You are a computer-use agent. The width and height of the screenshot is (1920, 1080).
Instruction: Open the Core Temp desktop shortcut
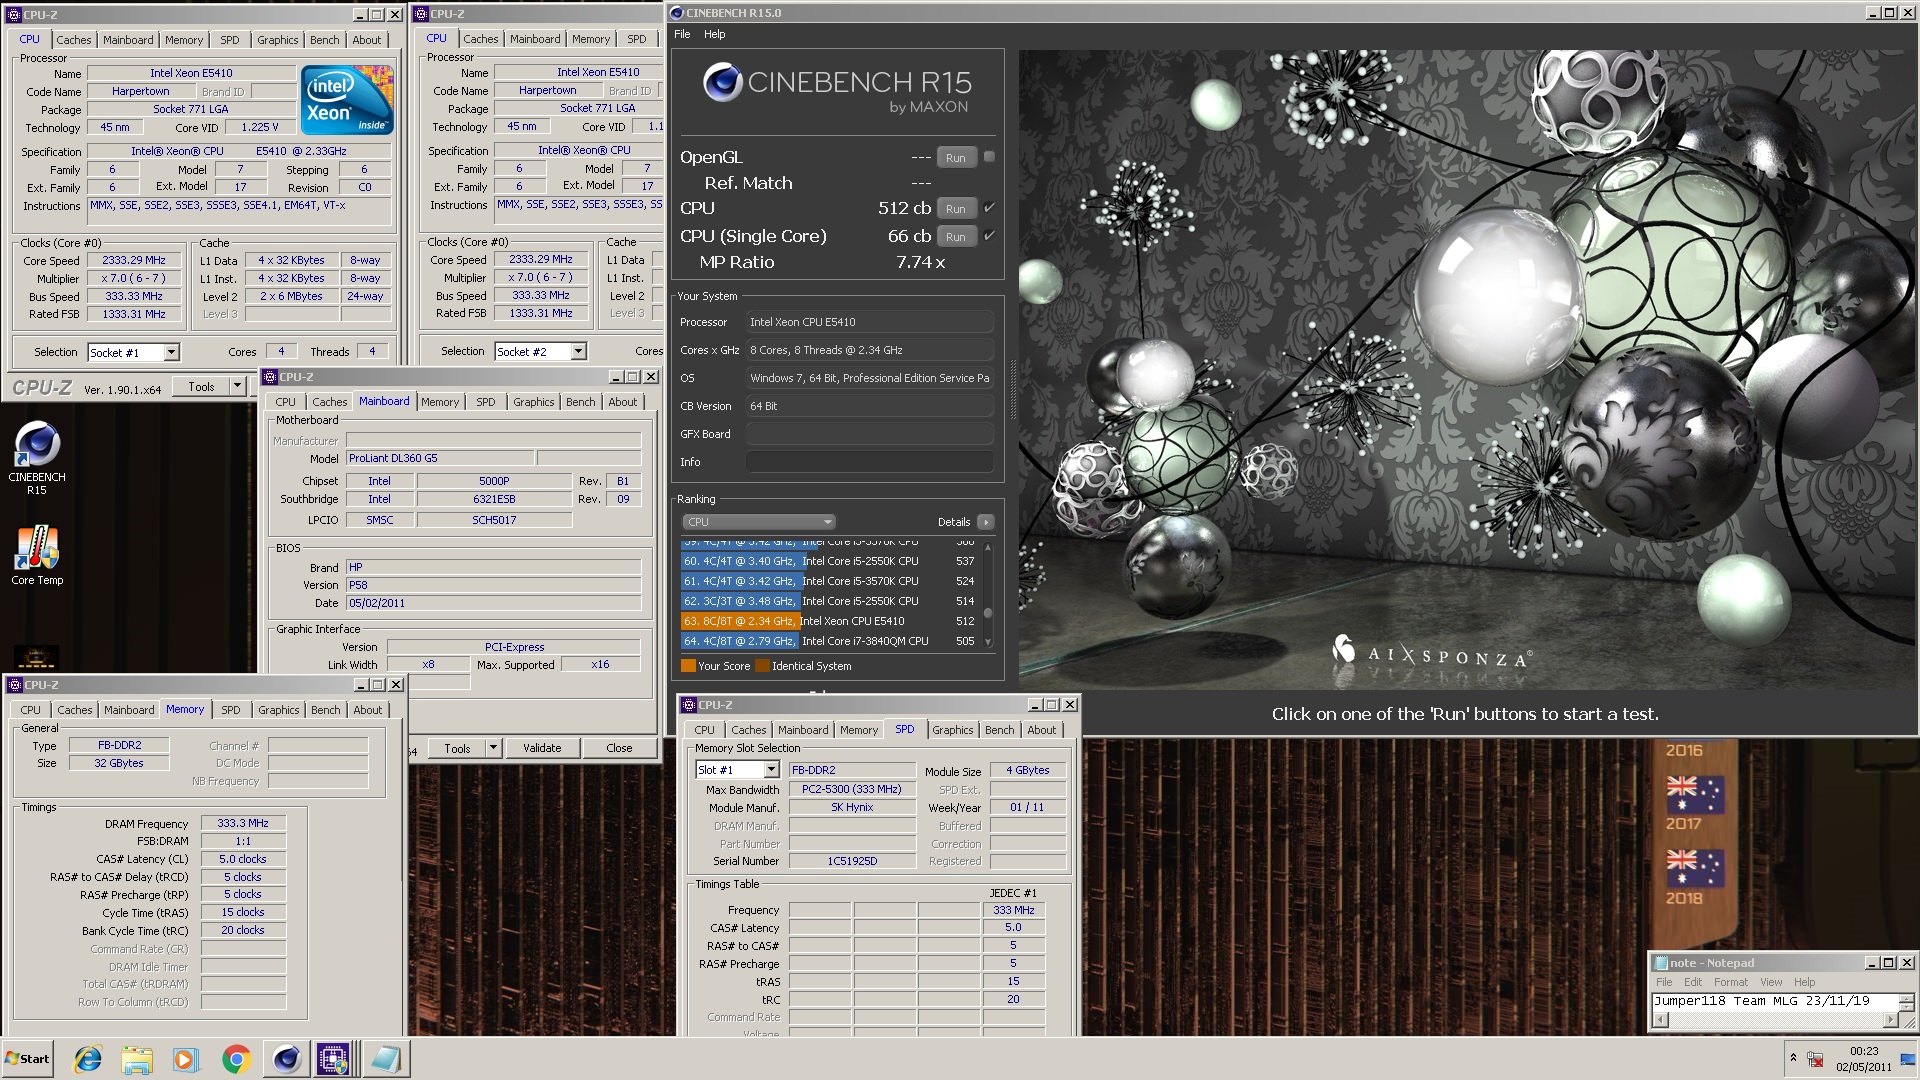37,556
